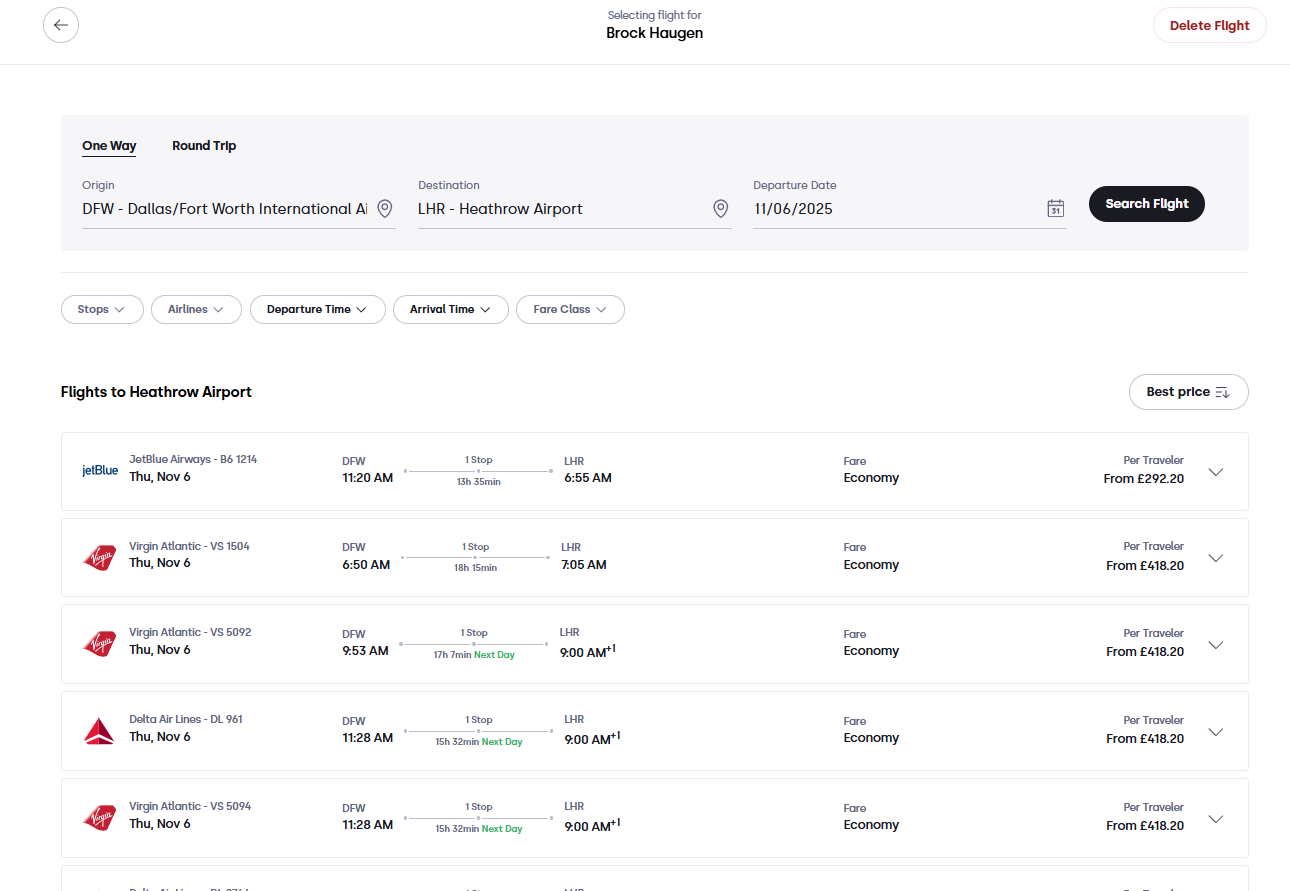
Task: Click the Virgin Atlantic - VS 5094 label
Action: (x=190, y=806)
